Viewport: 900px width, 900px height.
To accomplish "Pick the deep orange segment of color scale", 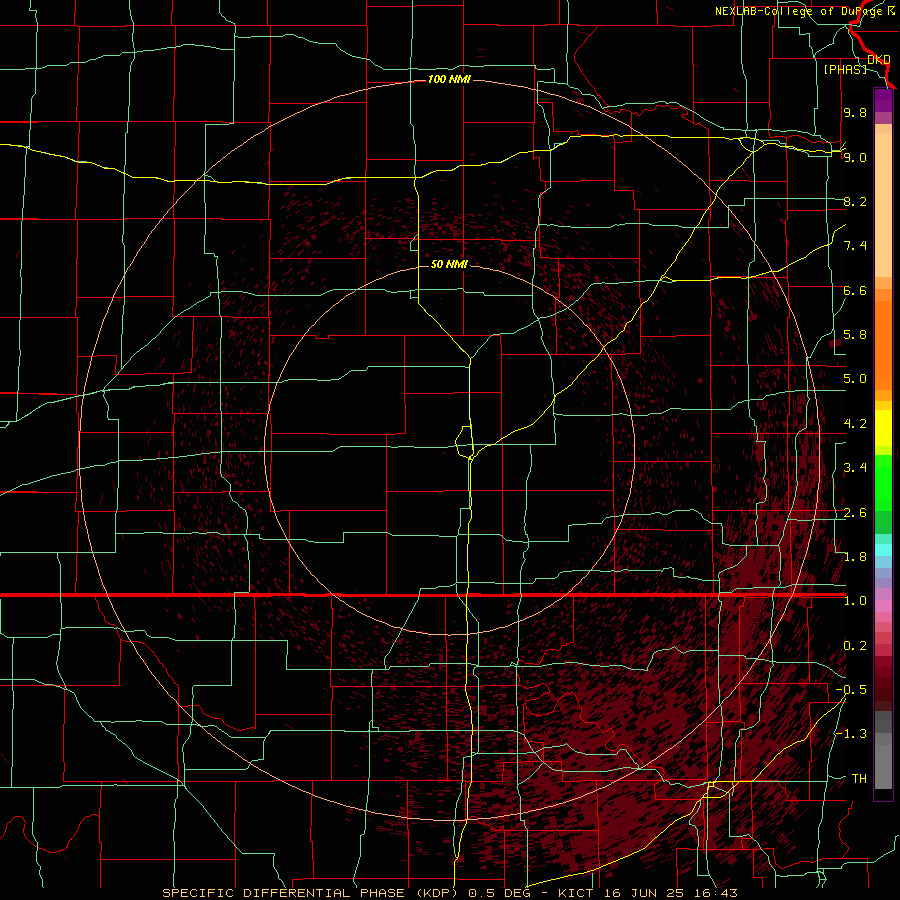I will [883, 344].
